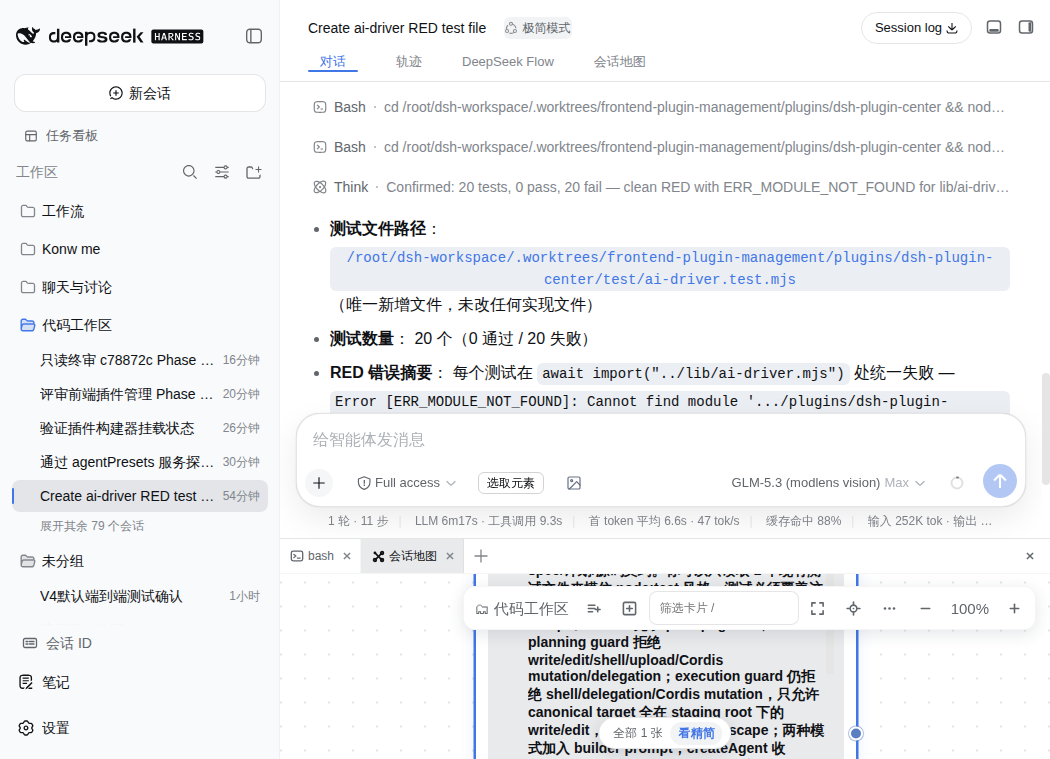Toggle 看精简 compact view

tap(696, 733)
